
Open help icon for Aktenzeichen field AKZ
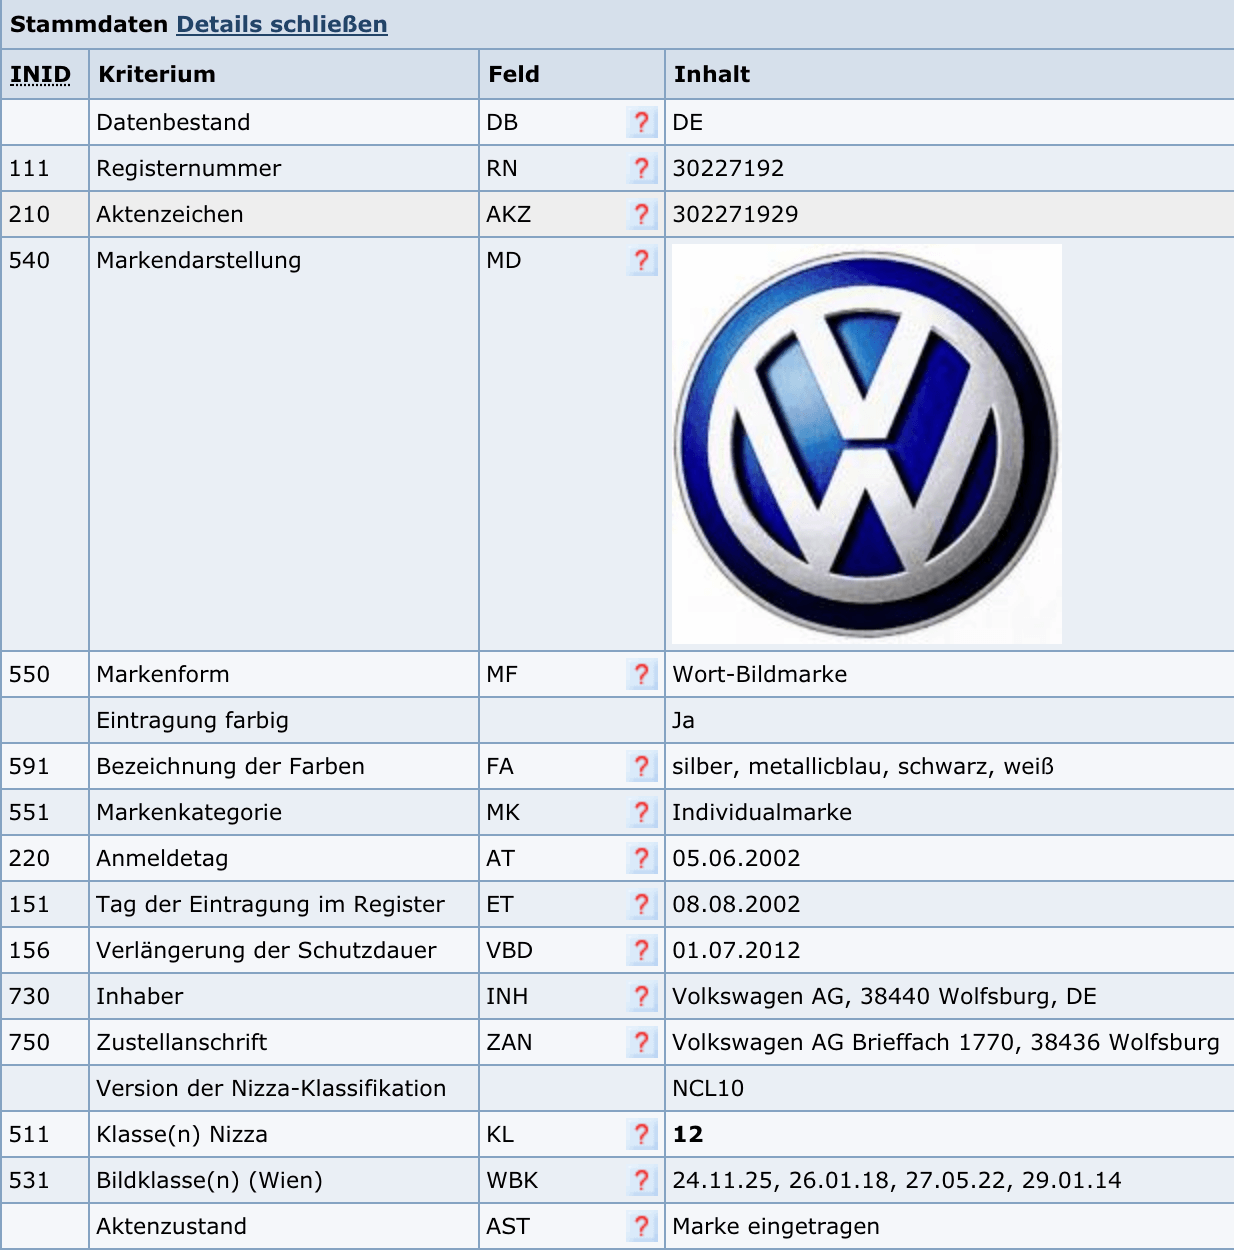642,214
